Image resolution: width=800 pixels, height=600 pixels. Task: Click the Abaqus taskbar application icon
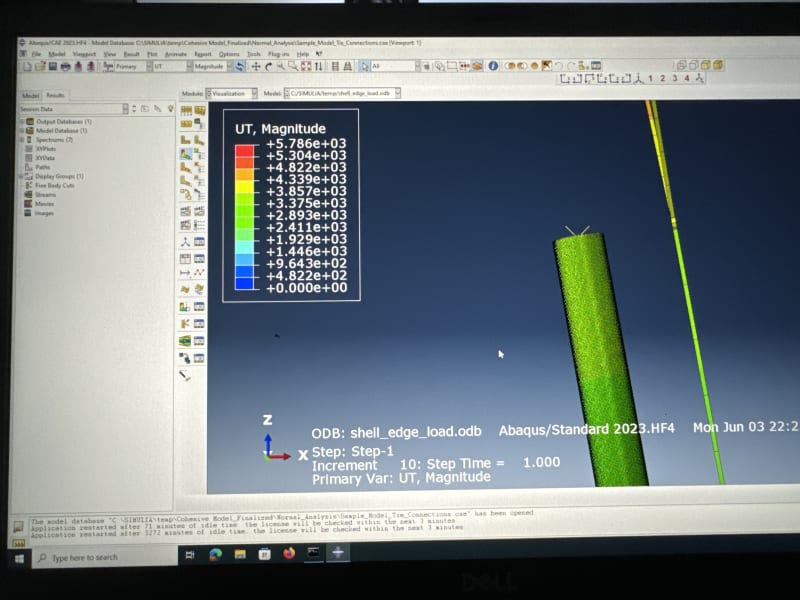338,553
